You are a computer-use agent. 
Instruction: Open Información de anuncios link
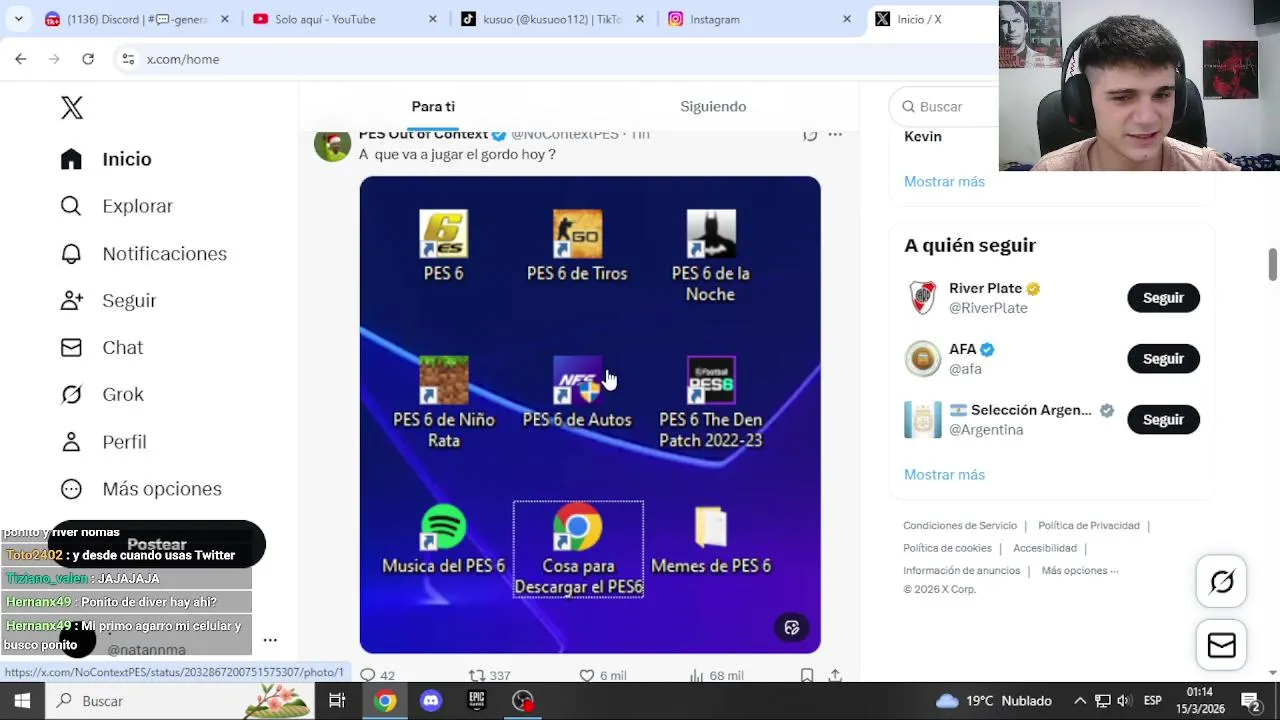(961, 571)
